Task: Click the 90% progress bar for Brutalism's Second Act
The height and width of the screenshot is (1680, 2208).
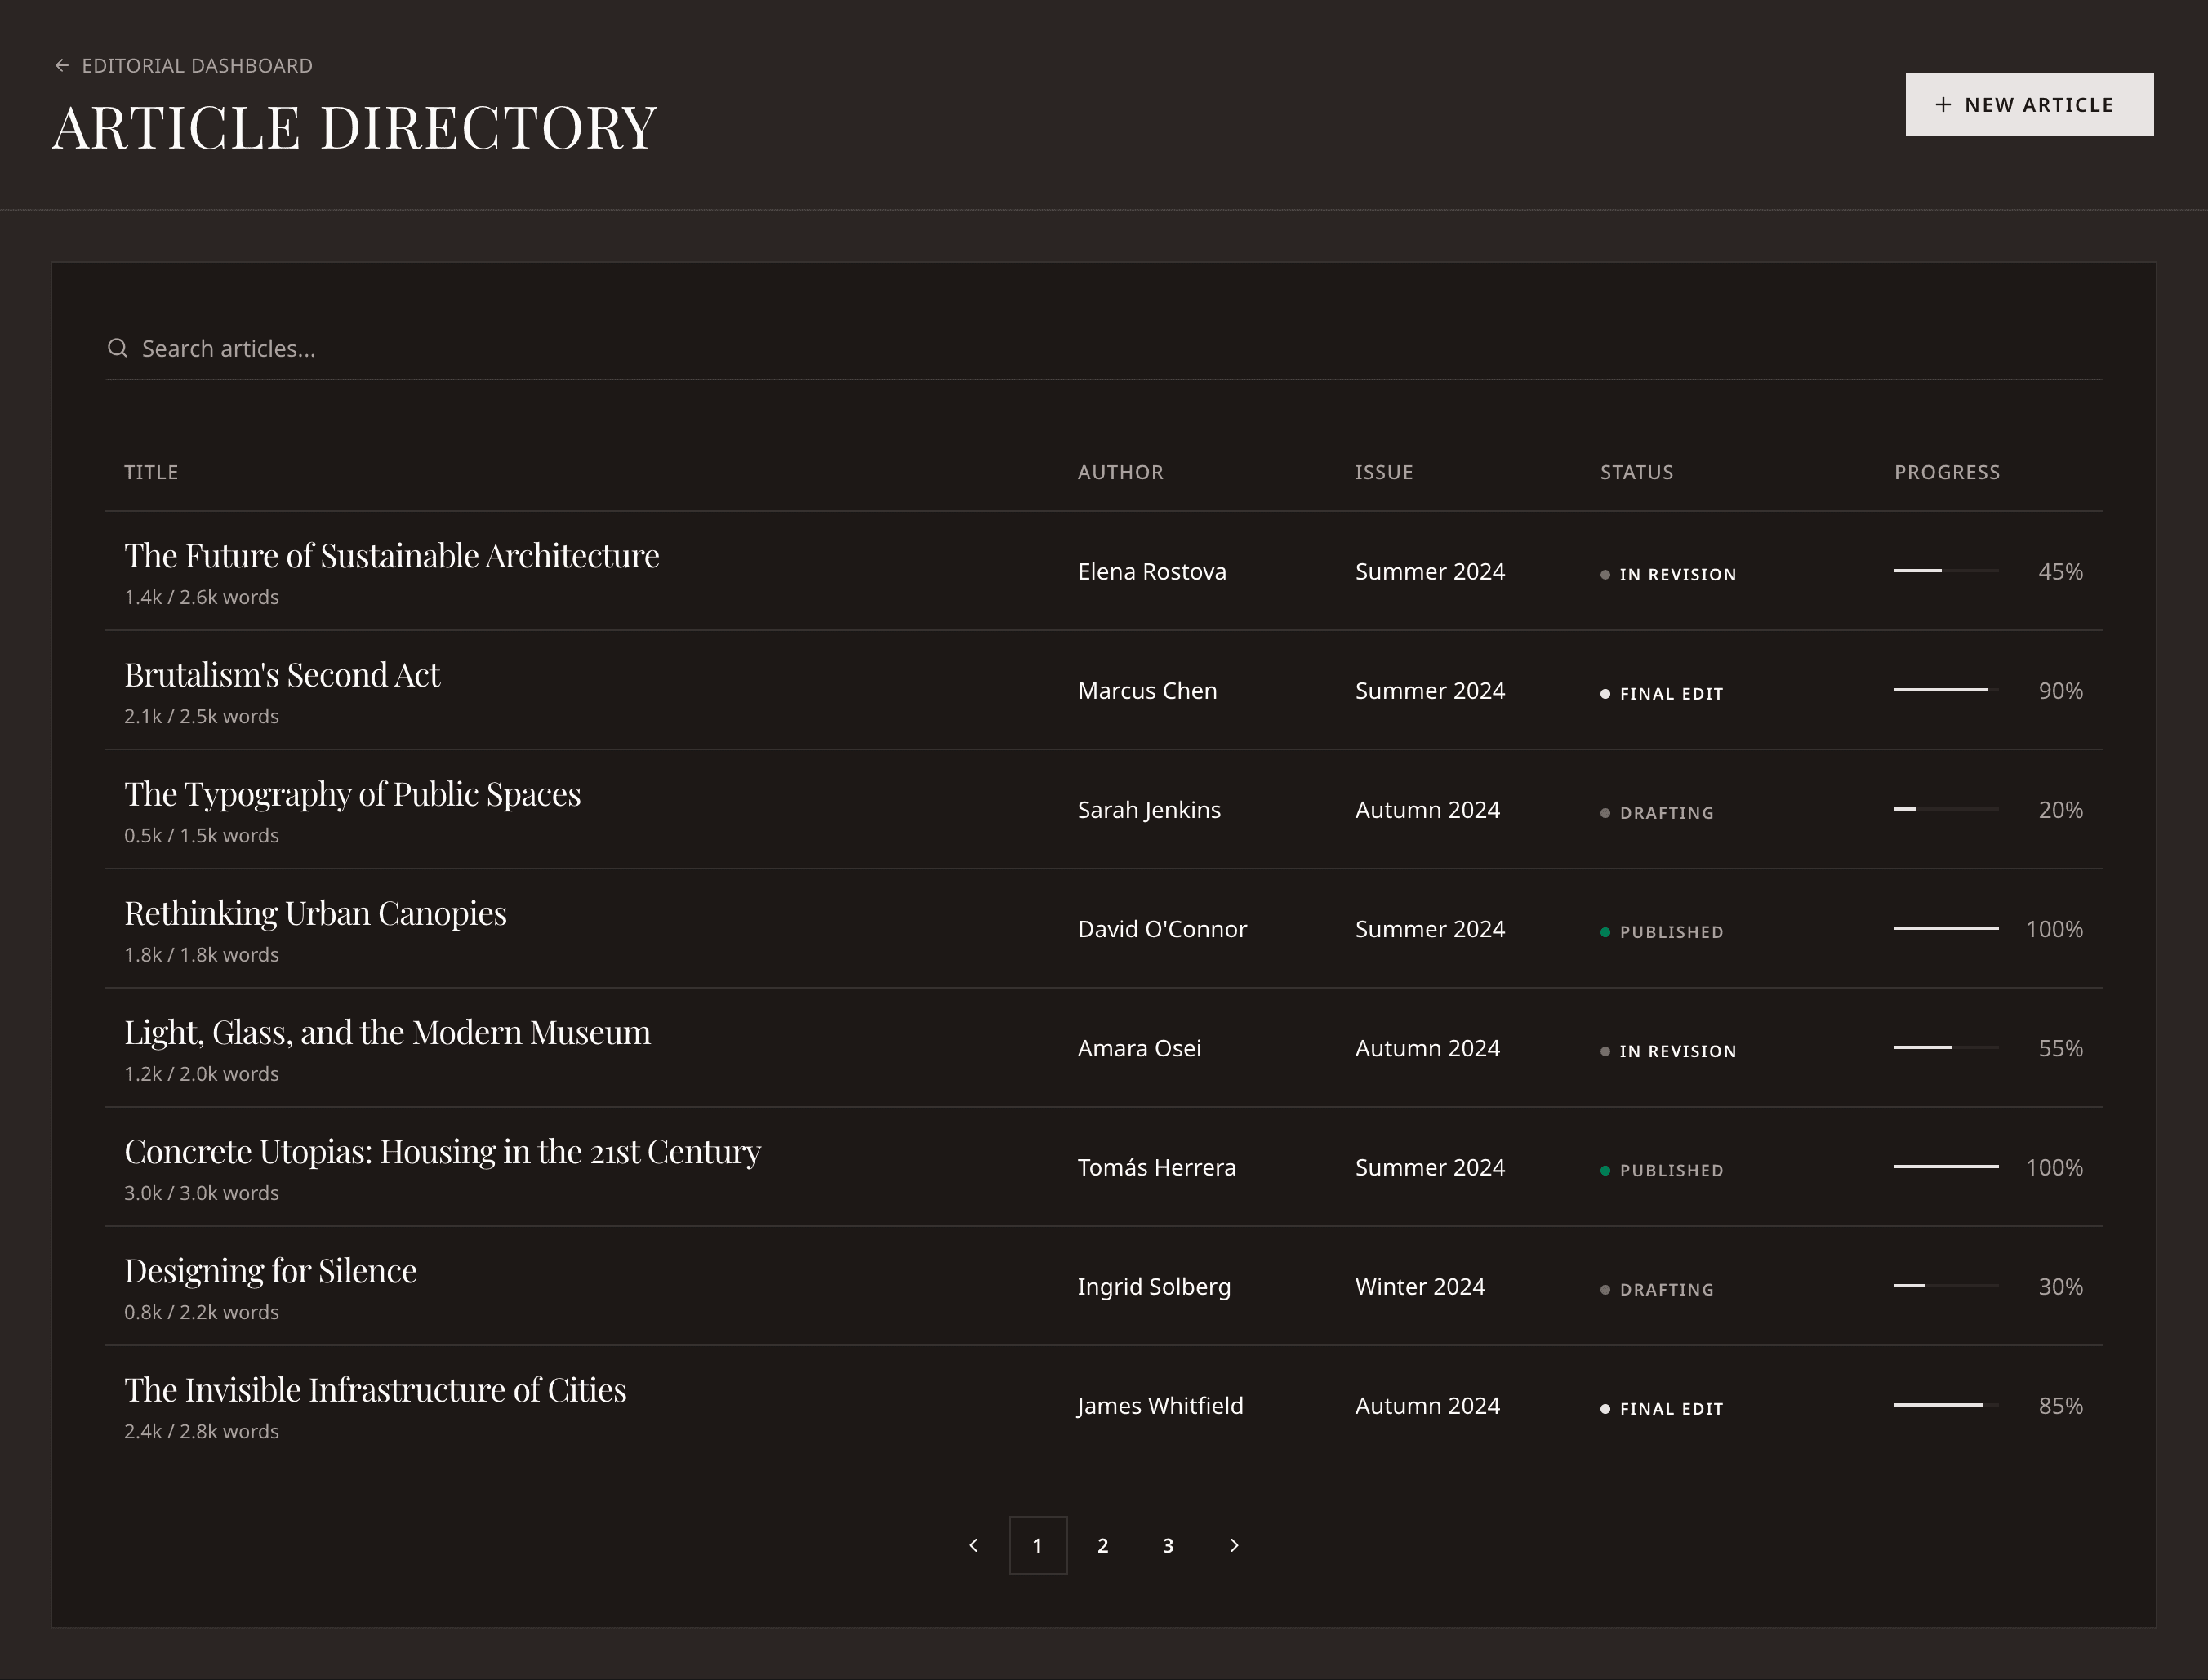Action: [x=1945, y=690]
